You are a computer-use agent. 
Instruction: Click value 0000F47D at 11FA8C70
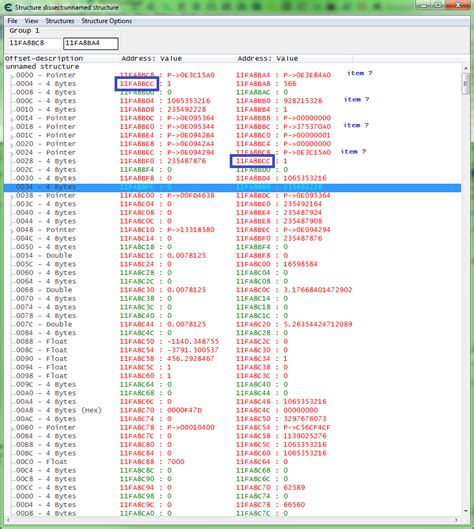coord(185,410)
